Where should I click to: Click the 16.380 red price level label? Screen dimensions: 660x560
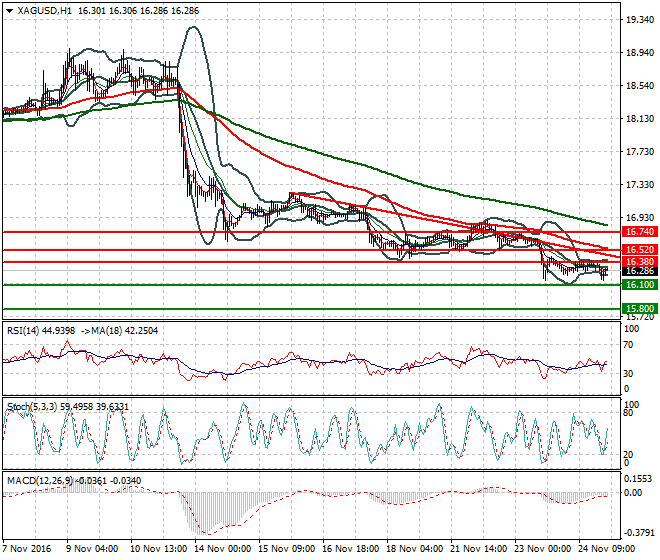click(639, 261)
